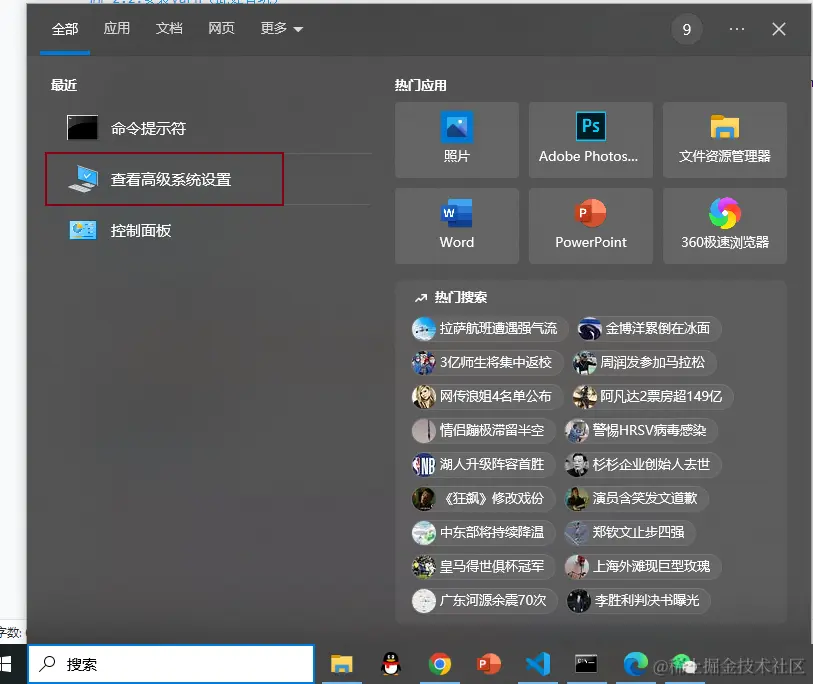Open the three-dot options menu
Screen dimensions: 813x684
click(x=737, y=29)
